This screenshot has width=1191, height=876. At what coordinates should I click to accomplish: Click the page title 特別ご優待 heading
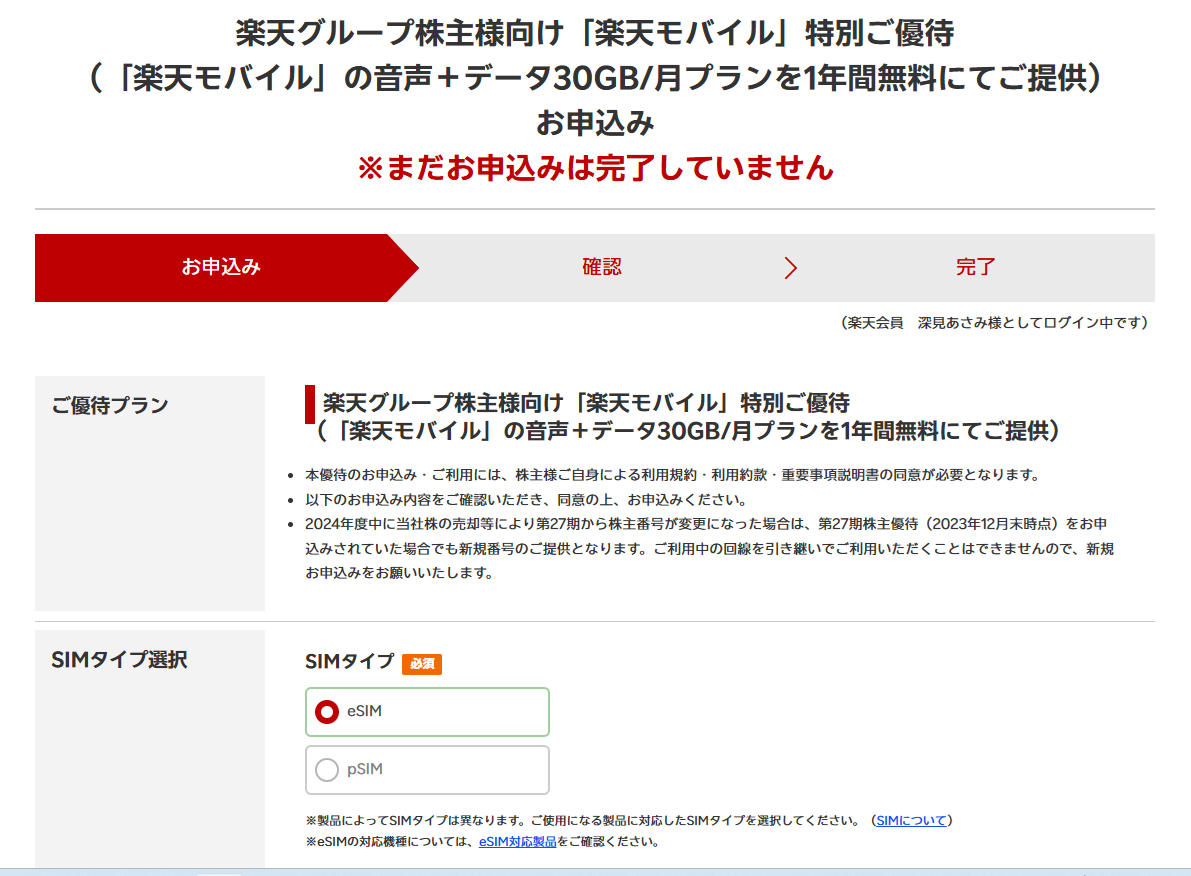coord(595,33)
